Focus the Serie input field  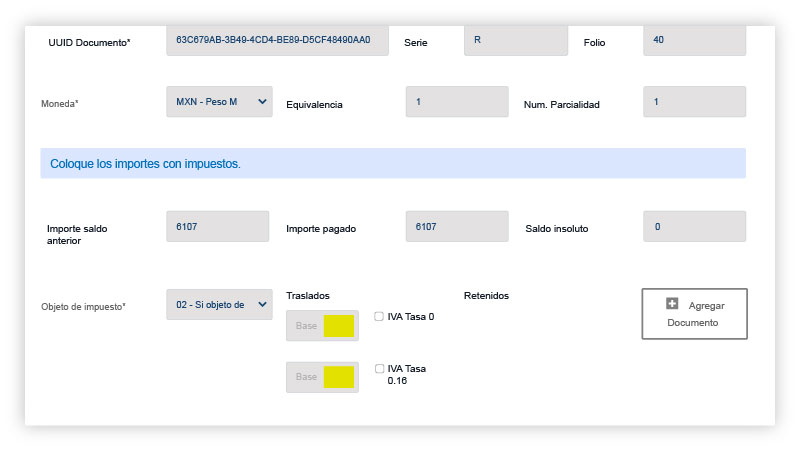pos(516,40)
